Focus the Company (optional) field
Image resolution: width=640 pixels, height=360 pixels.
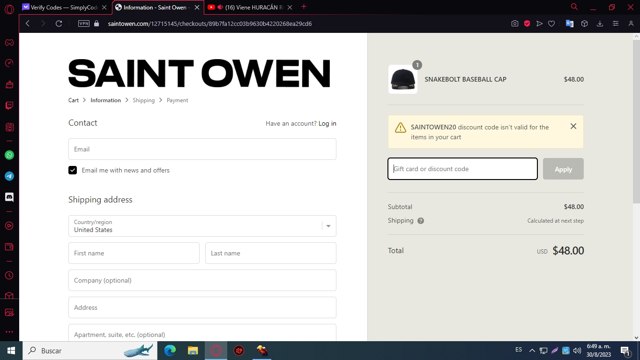[x=202, y=280]
